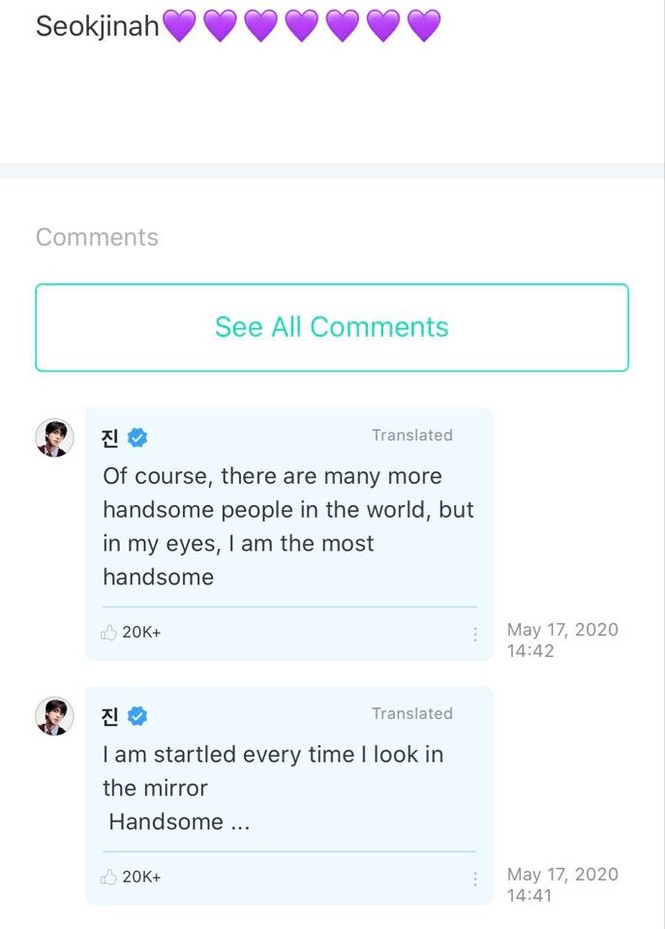665x929 pixels.
Task: Click the See All Comments button
Action: 332,328
